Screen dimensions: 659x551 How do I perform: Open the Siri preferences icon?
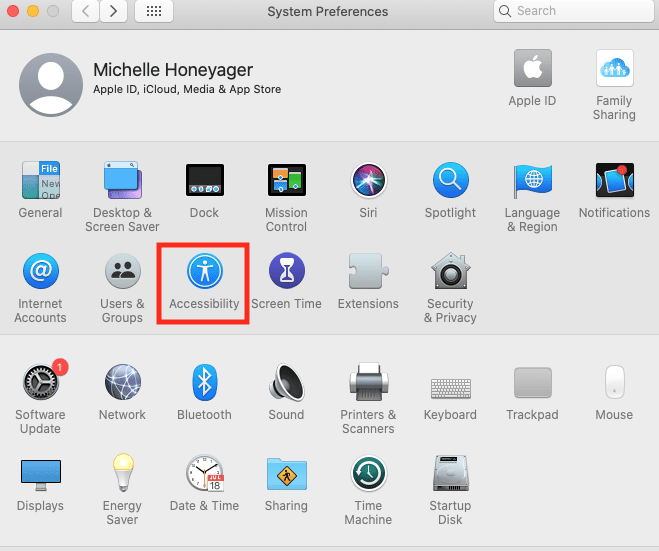[368, 181]
